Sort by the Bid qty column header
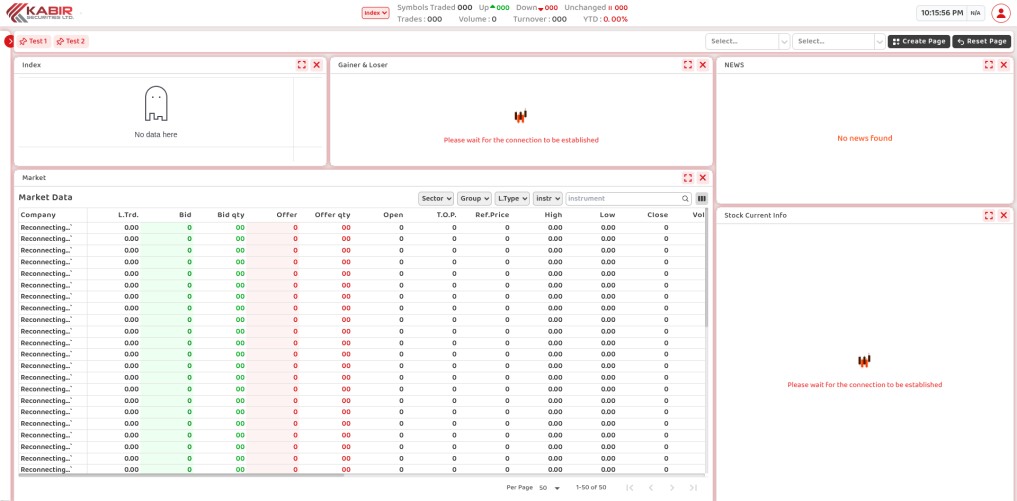 tap(230, 215)
